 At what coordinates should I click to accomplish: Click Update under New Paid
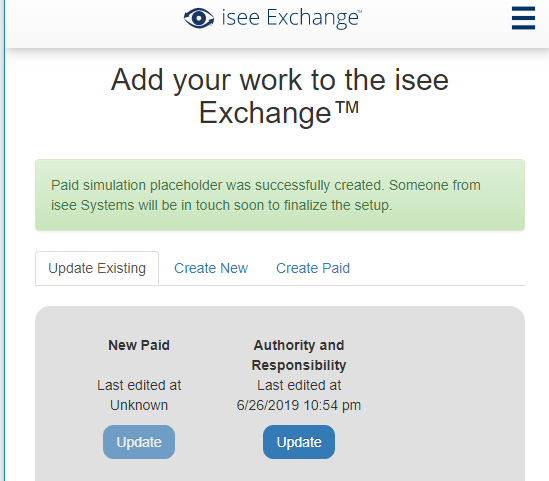[x=139, y=442]
